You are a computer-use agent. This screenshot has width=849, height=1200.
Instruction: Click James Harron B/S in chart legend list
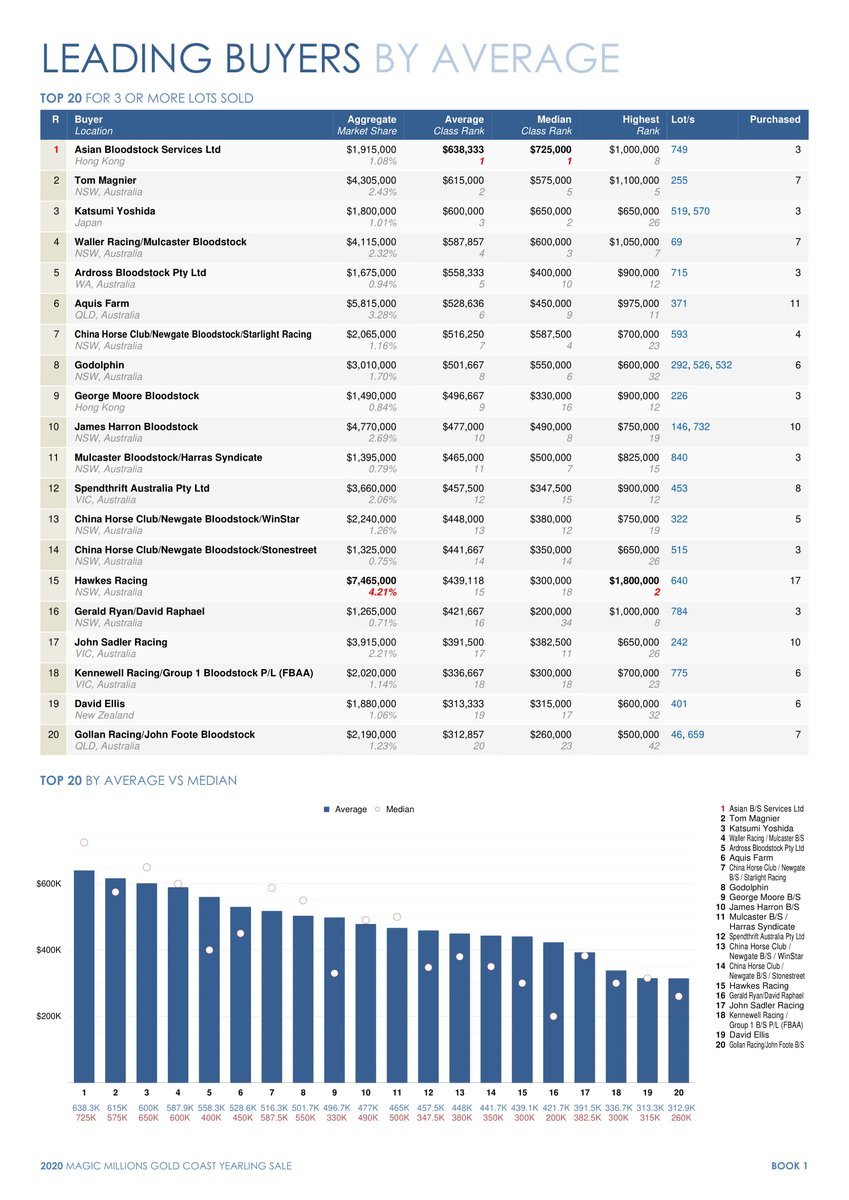(765, 907)
